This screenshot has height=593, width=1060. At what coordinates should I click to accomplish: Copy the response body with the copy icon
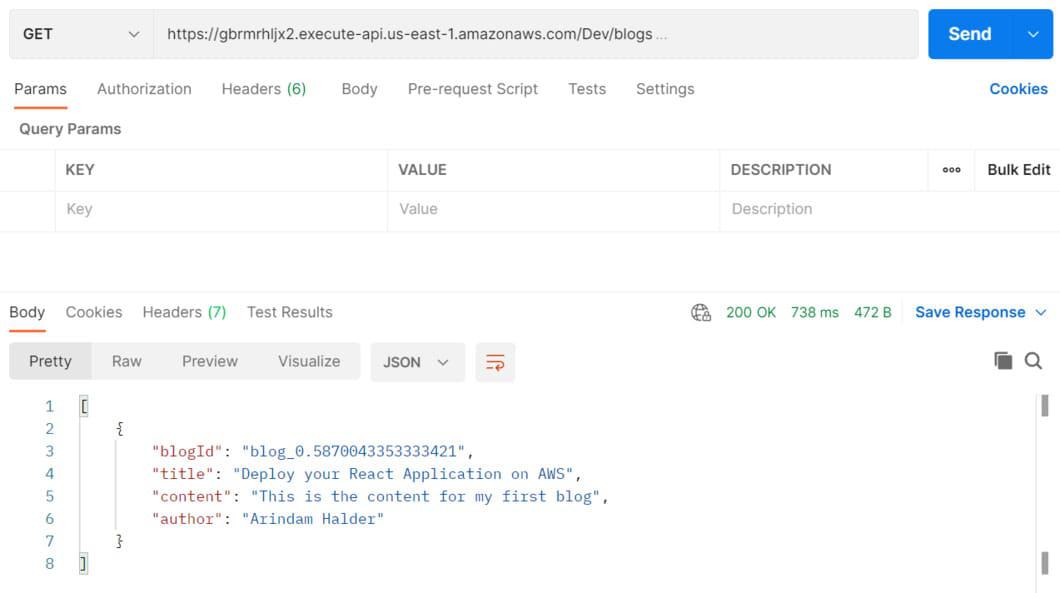(x=1003, y=361)
